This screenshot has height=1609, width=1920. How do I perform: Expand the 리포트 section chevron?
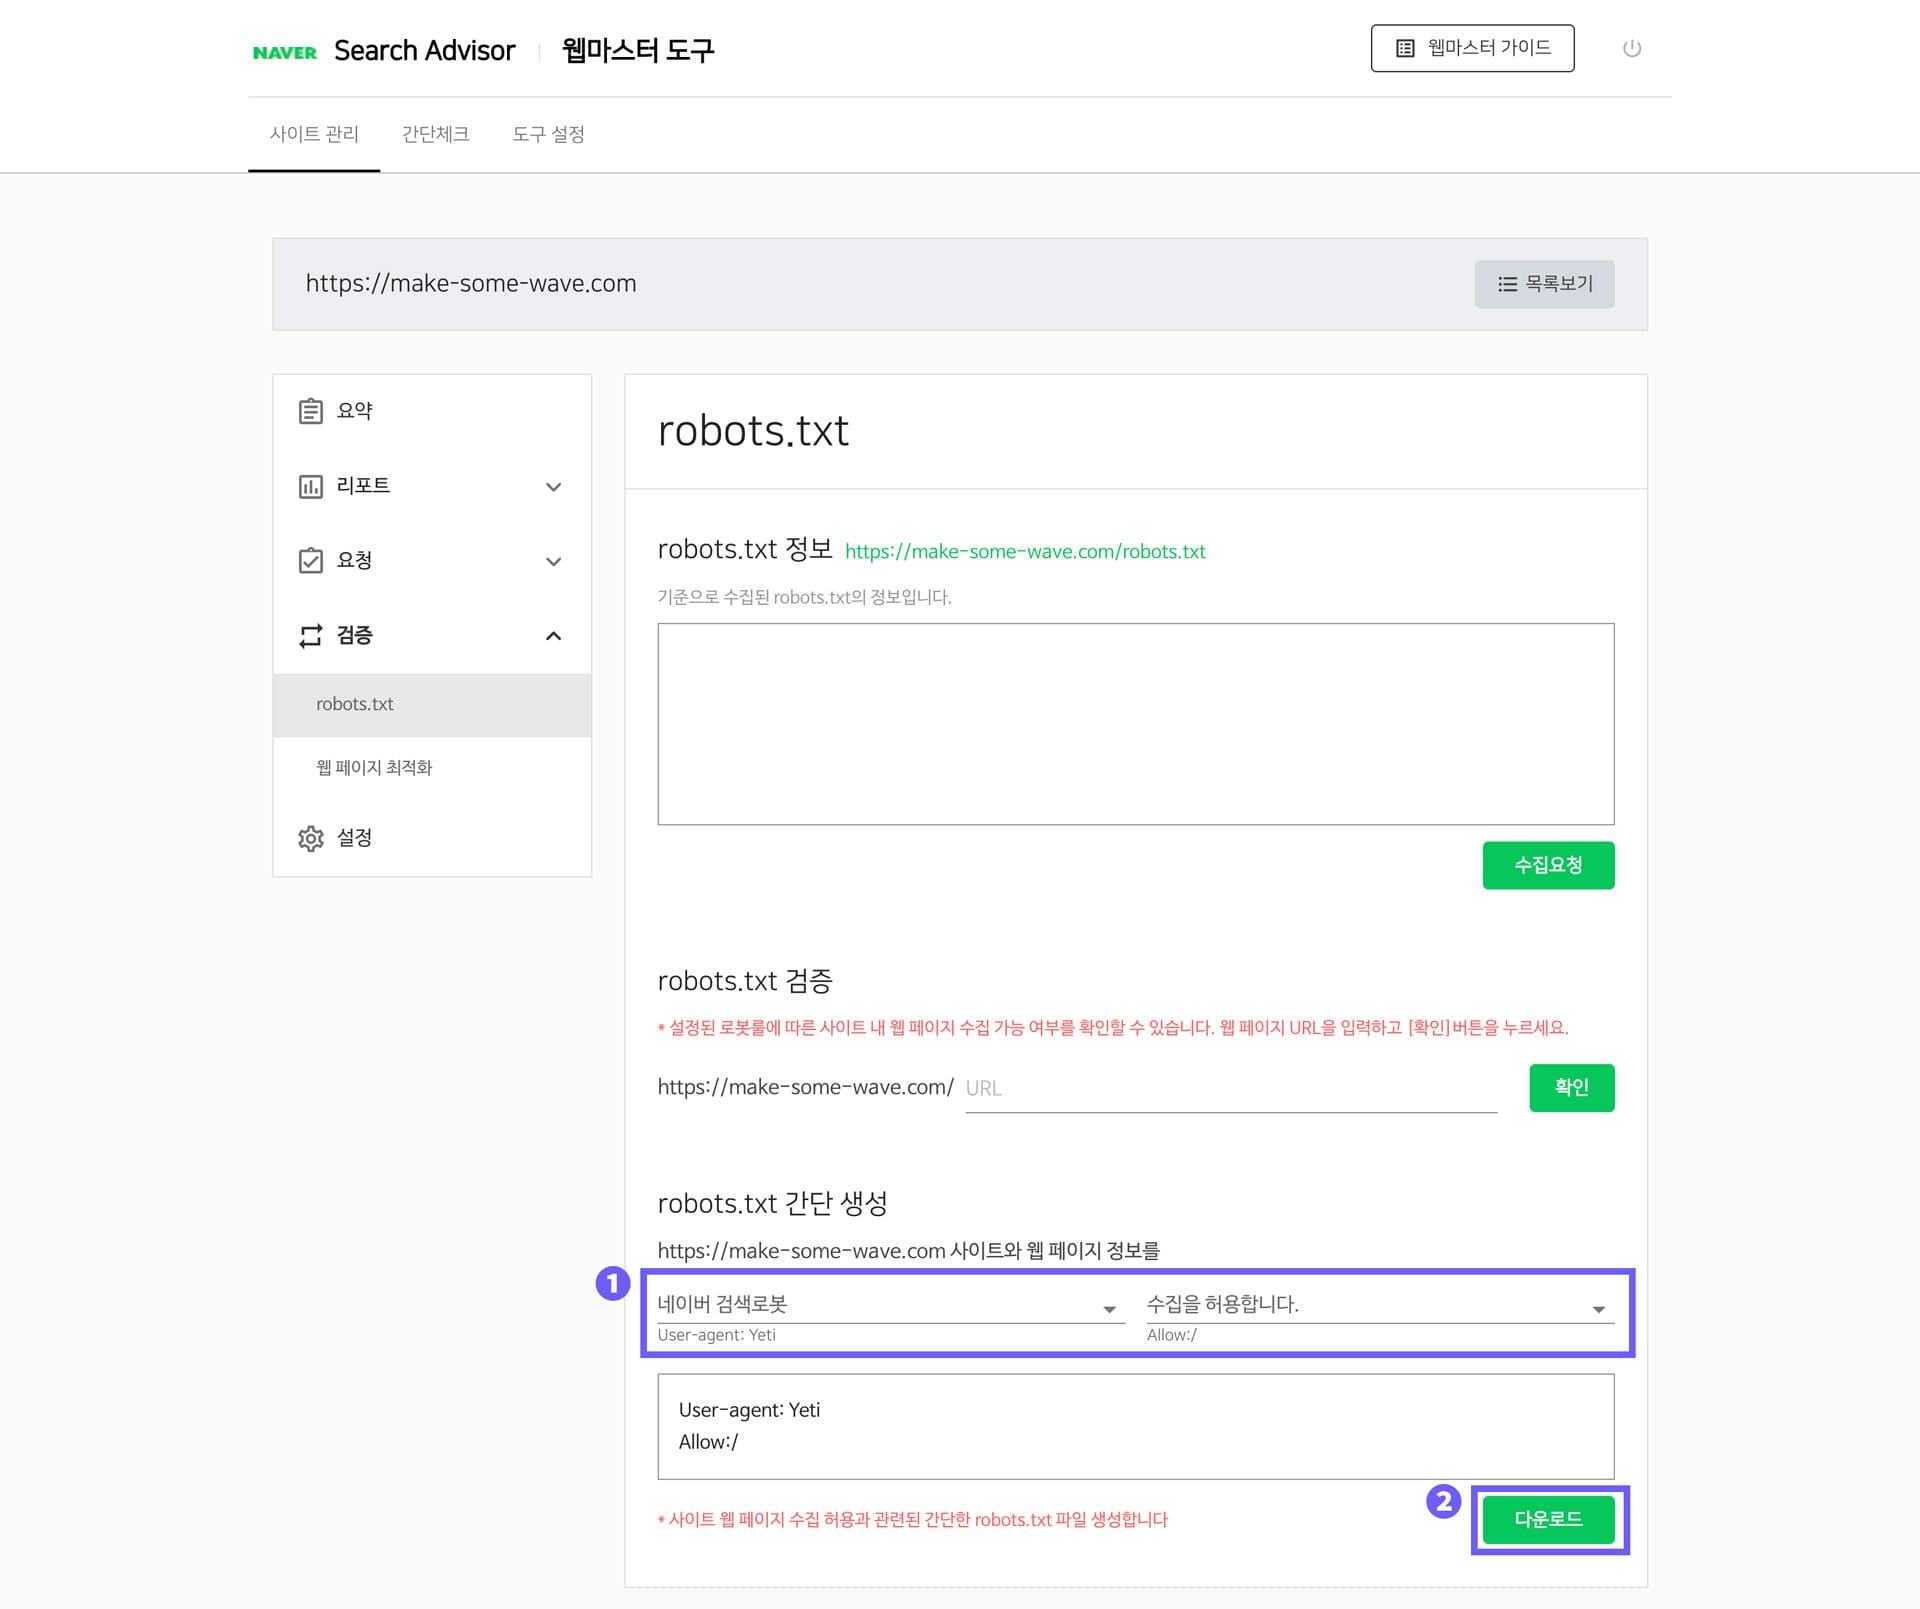(x=553, y=487)
